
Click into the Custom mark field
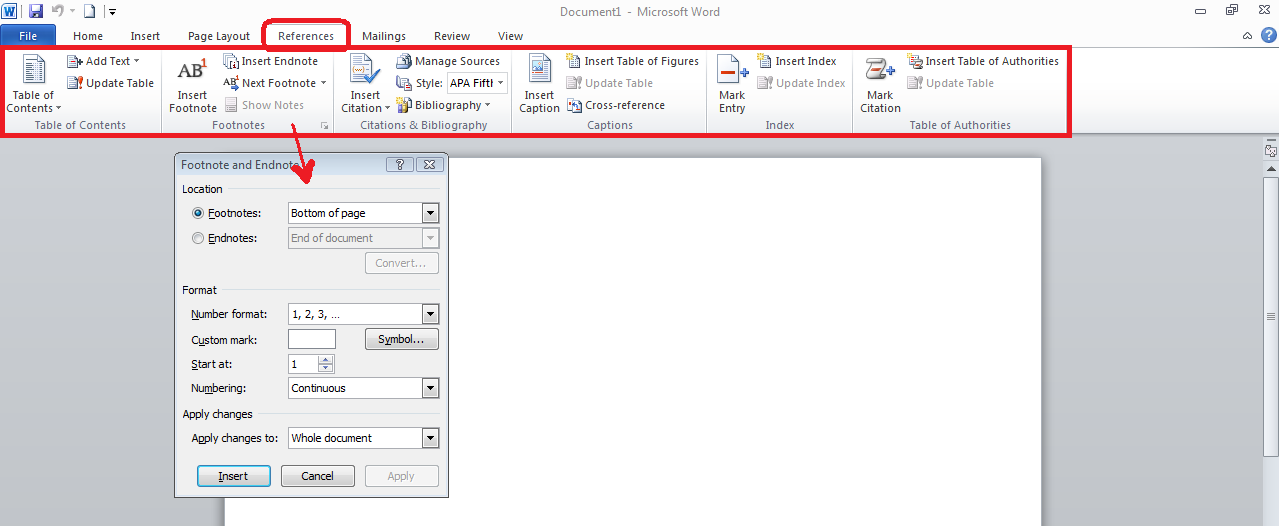pos(312,339)
